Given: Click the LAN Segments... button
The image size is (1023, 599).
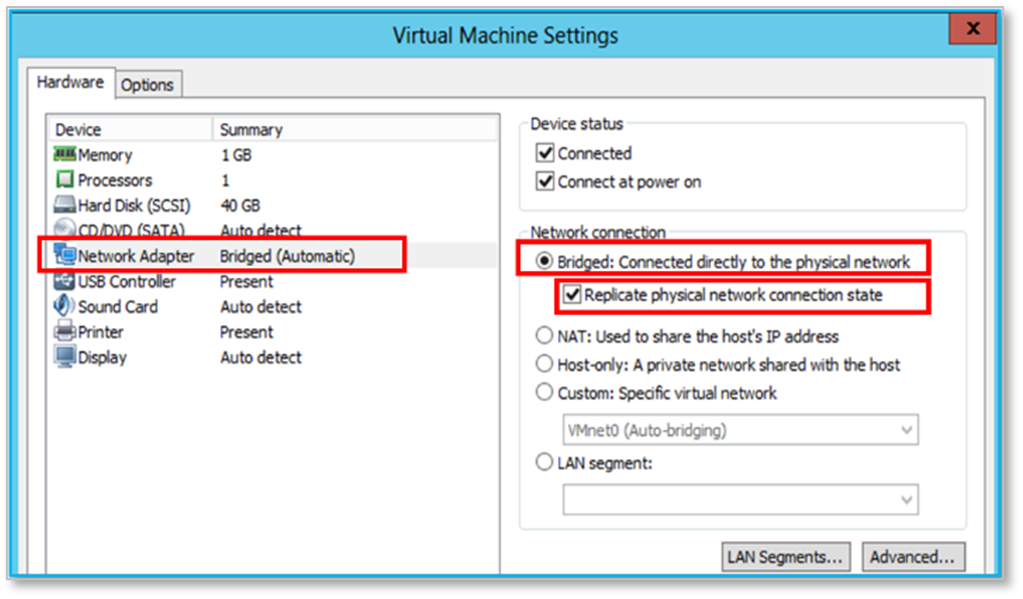Looking at the screenshot, I should pyautogui.click(x=787, y=557).
